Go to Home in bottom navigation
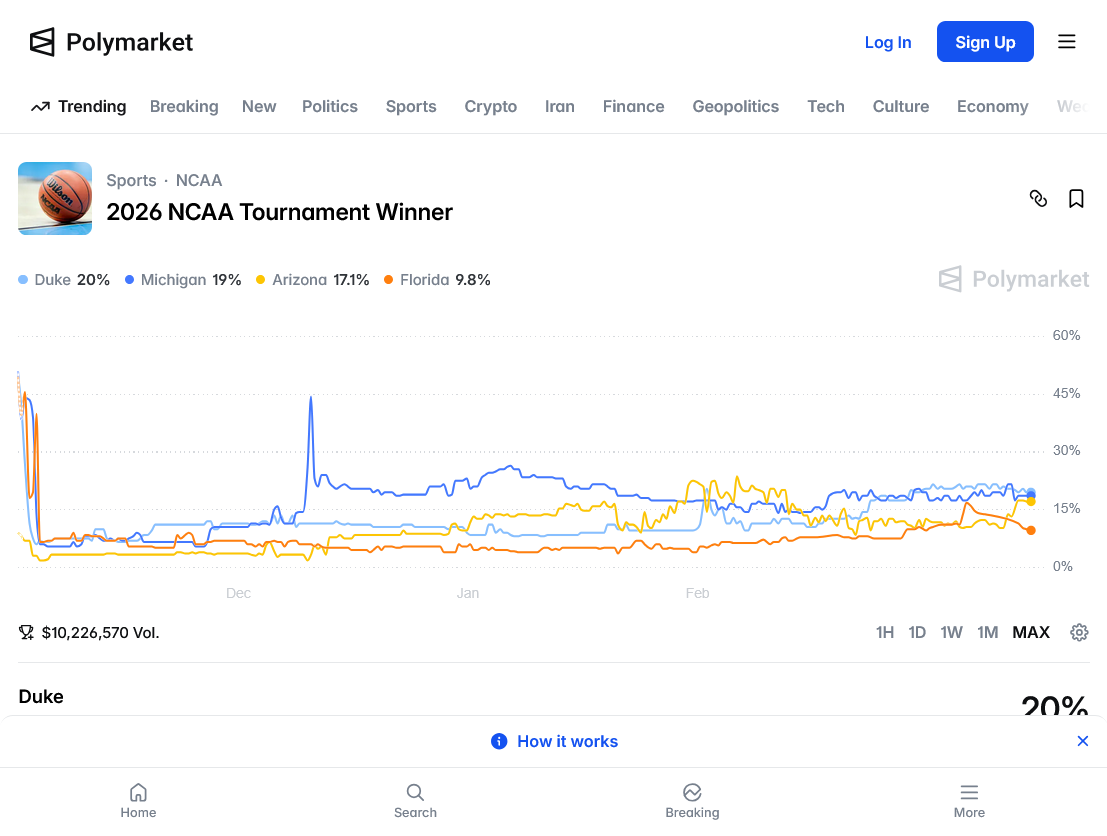Image resolution: width=1107 pixels, height=836 pixels. (138, 800)
